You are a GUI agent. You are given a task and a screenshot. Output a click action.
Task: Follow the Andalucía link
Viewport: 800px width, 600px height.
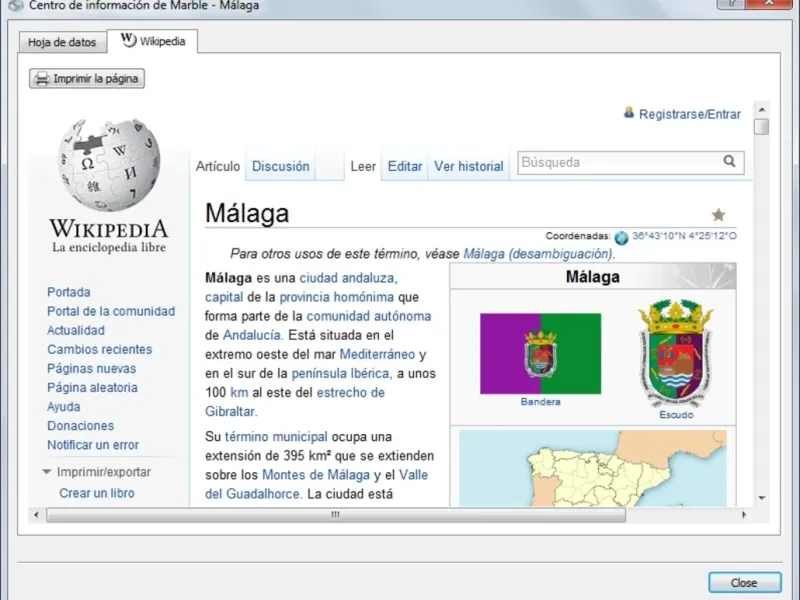pos(253,336)
